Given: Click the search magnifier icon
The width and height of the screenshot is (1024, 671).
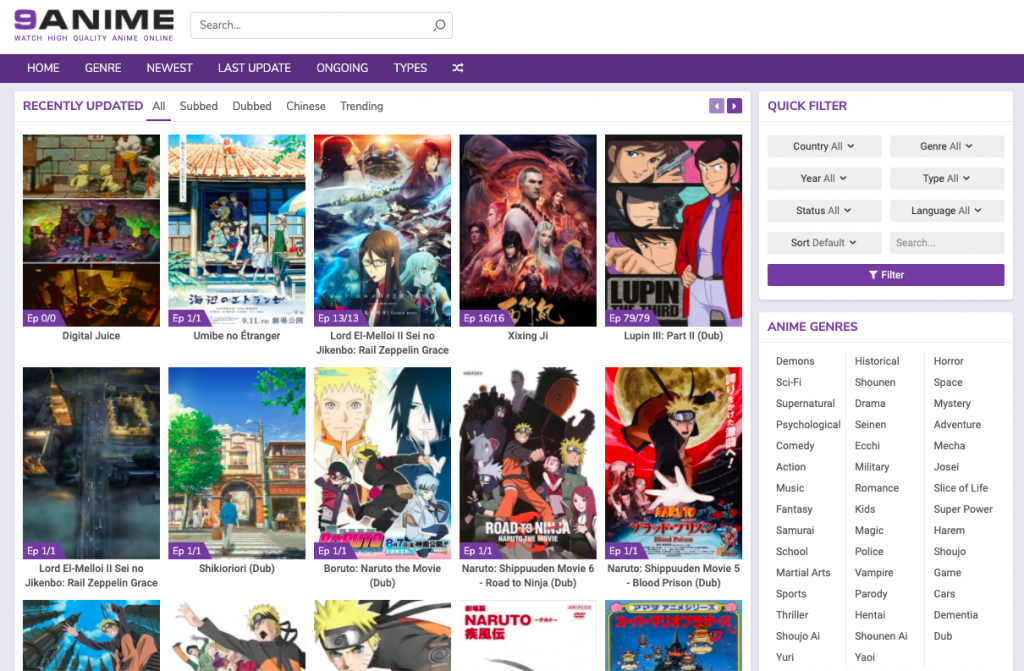Looking at the screenshot, I should pyautogui.click(x=438, y=25).
